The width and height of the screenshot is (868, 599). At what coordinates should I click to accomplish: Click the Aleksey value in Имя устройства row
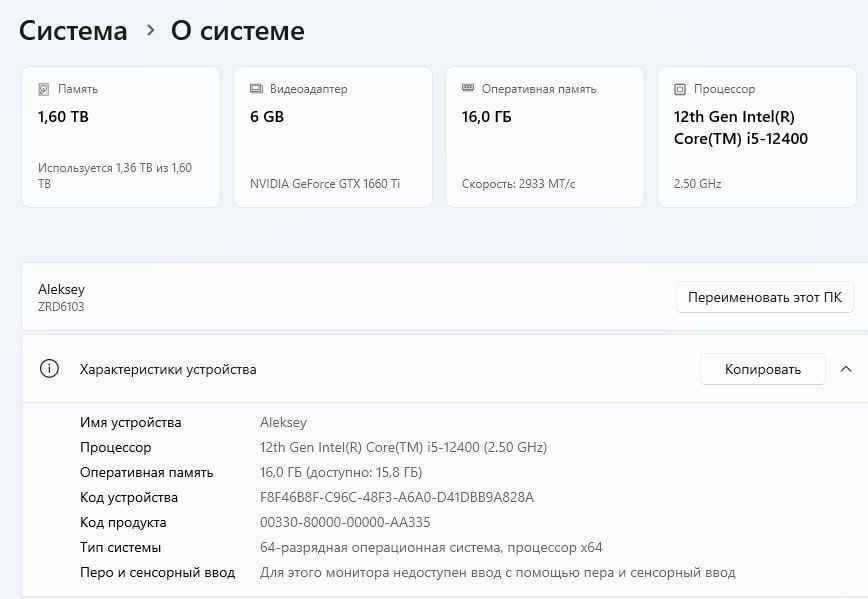(x=283, y=422)
